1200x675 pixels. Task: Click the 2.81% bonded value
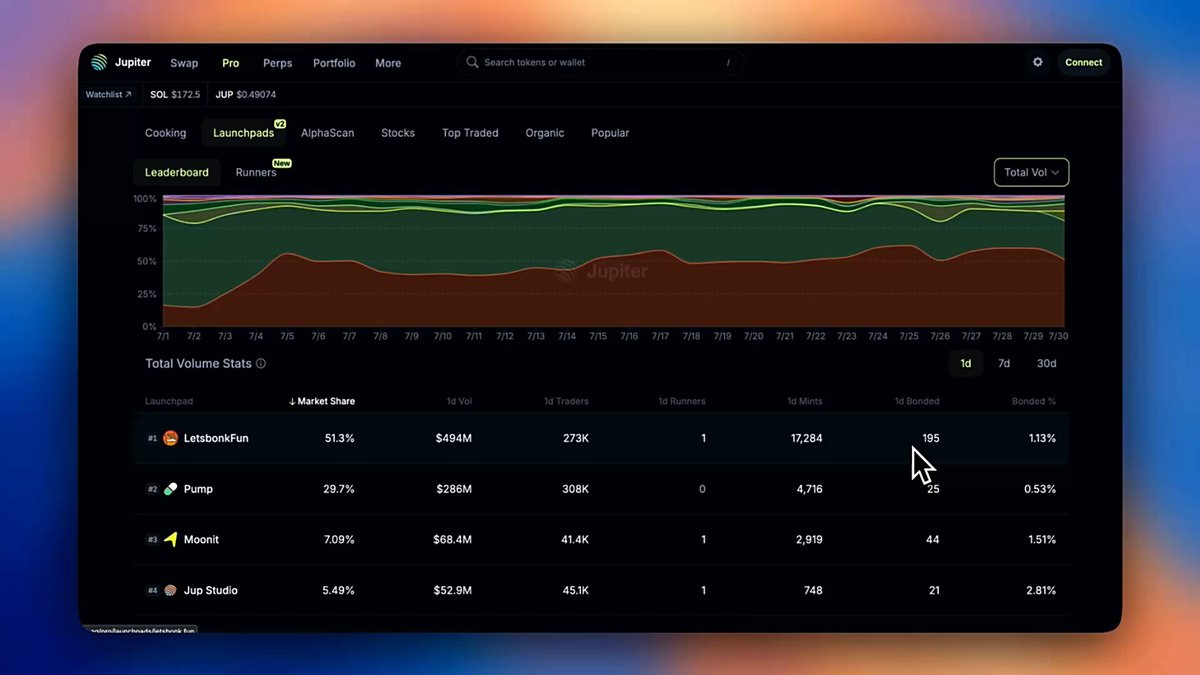coord(1042,590)
